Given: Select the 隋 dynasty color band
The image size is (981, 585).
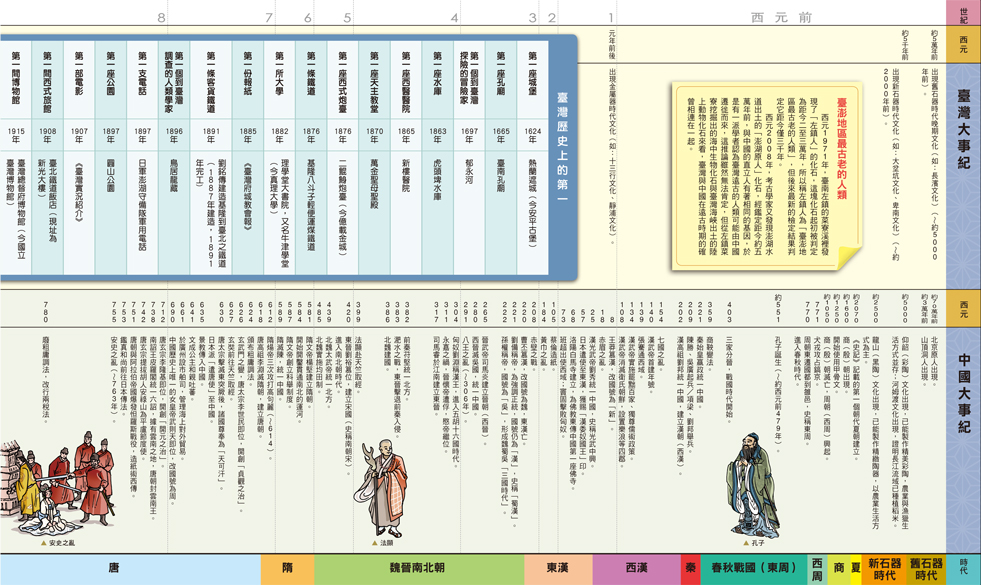Looking at the screenshot, I should [288, 569].
